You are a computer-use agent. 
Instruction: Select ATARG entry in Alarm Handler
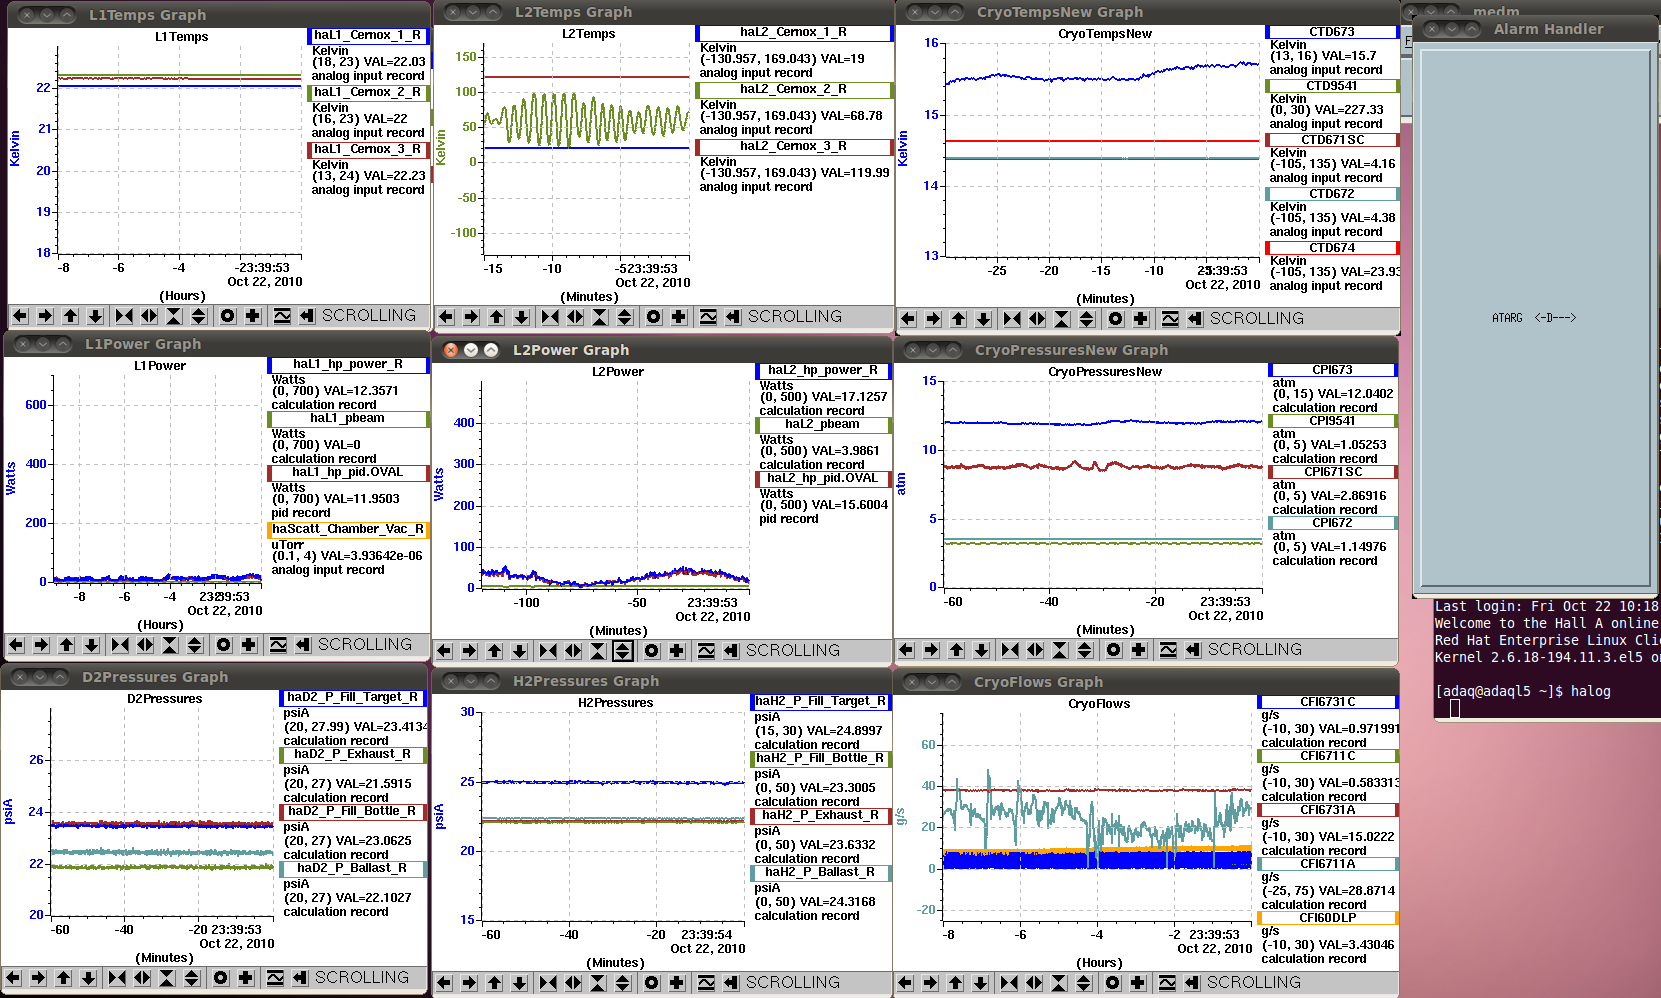pos(1533,318)
